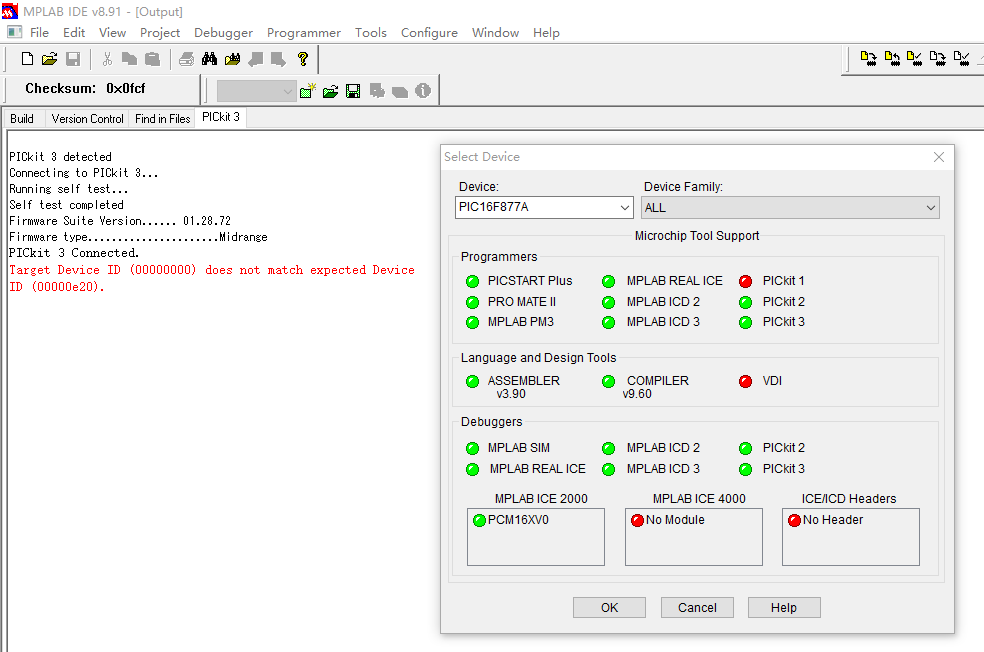Open the Device Family dropdown
984x652 pixels.
790,208
